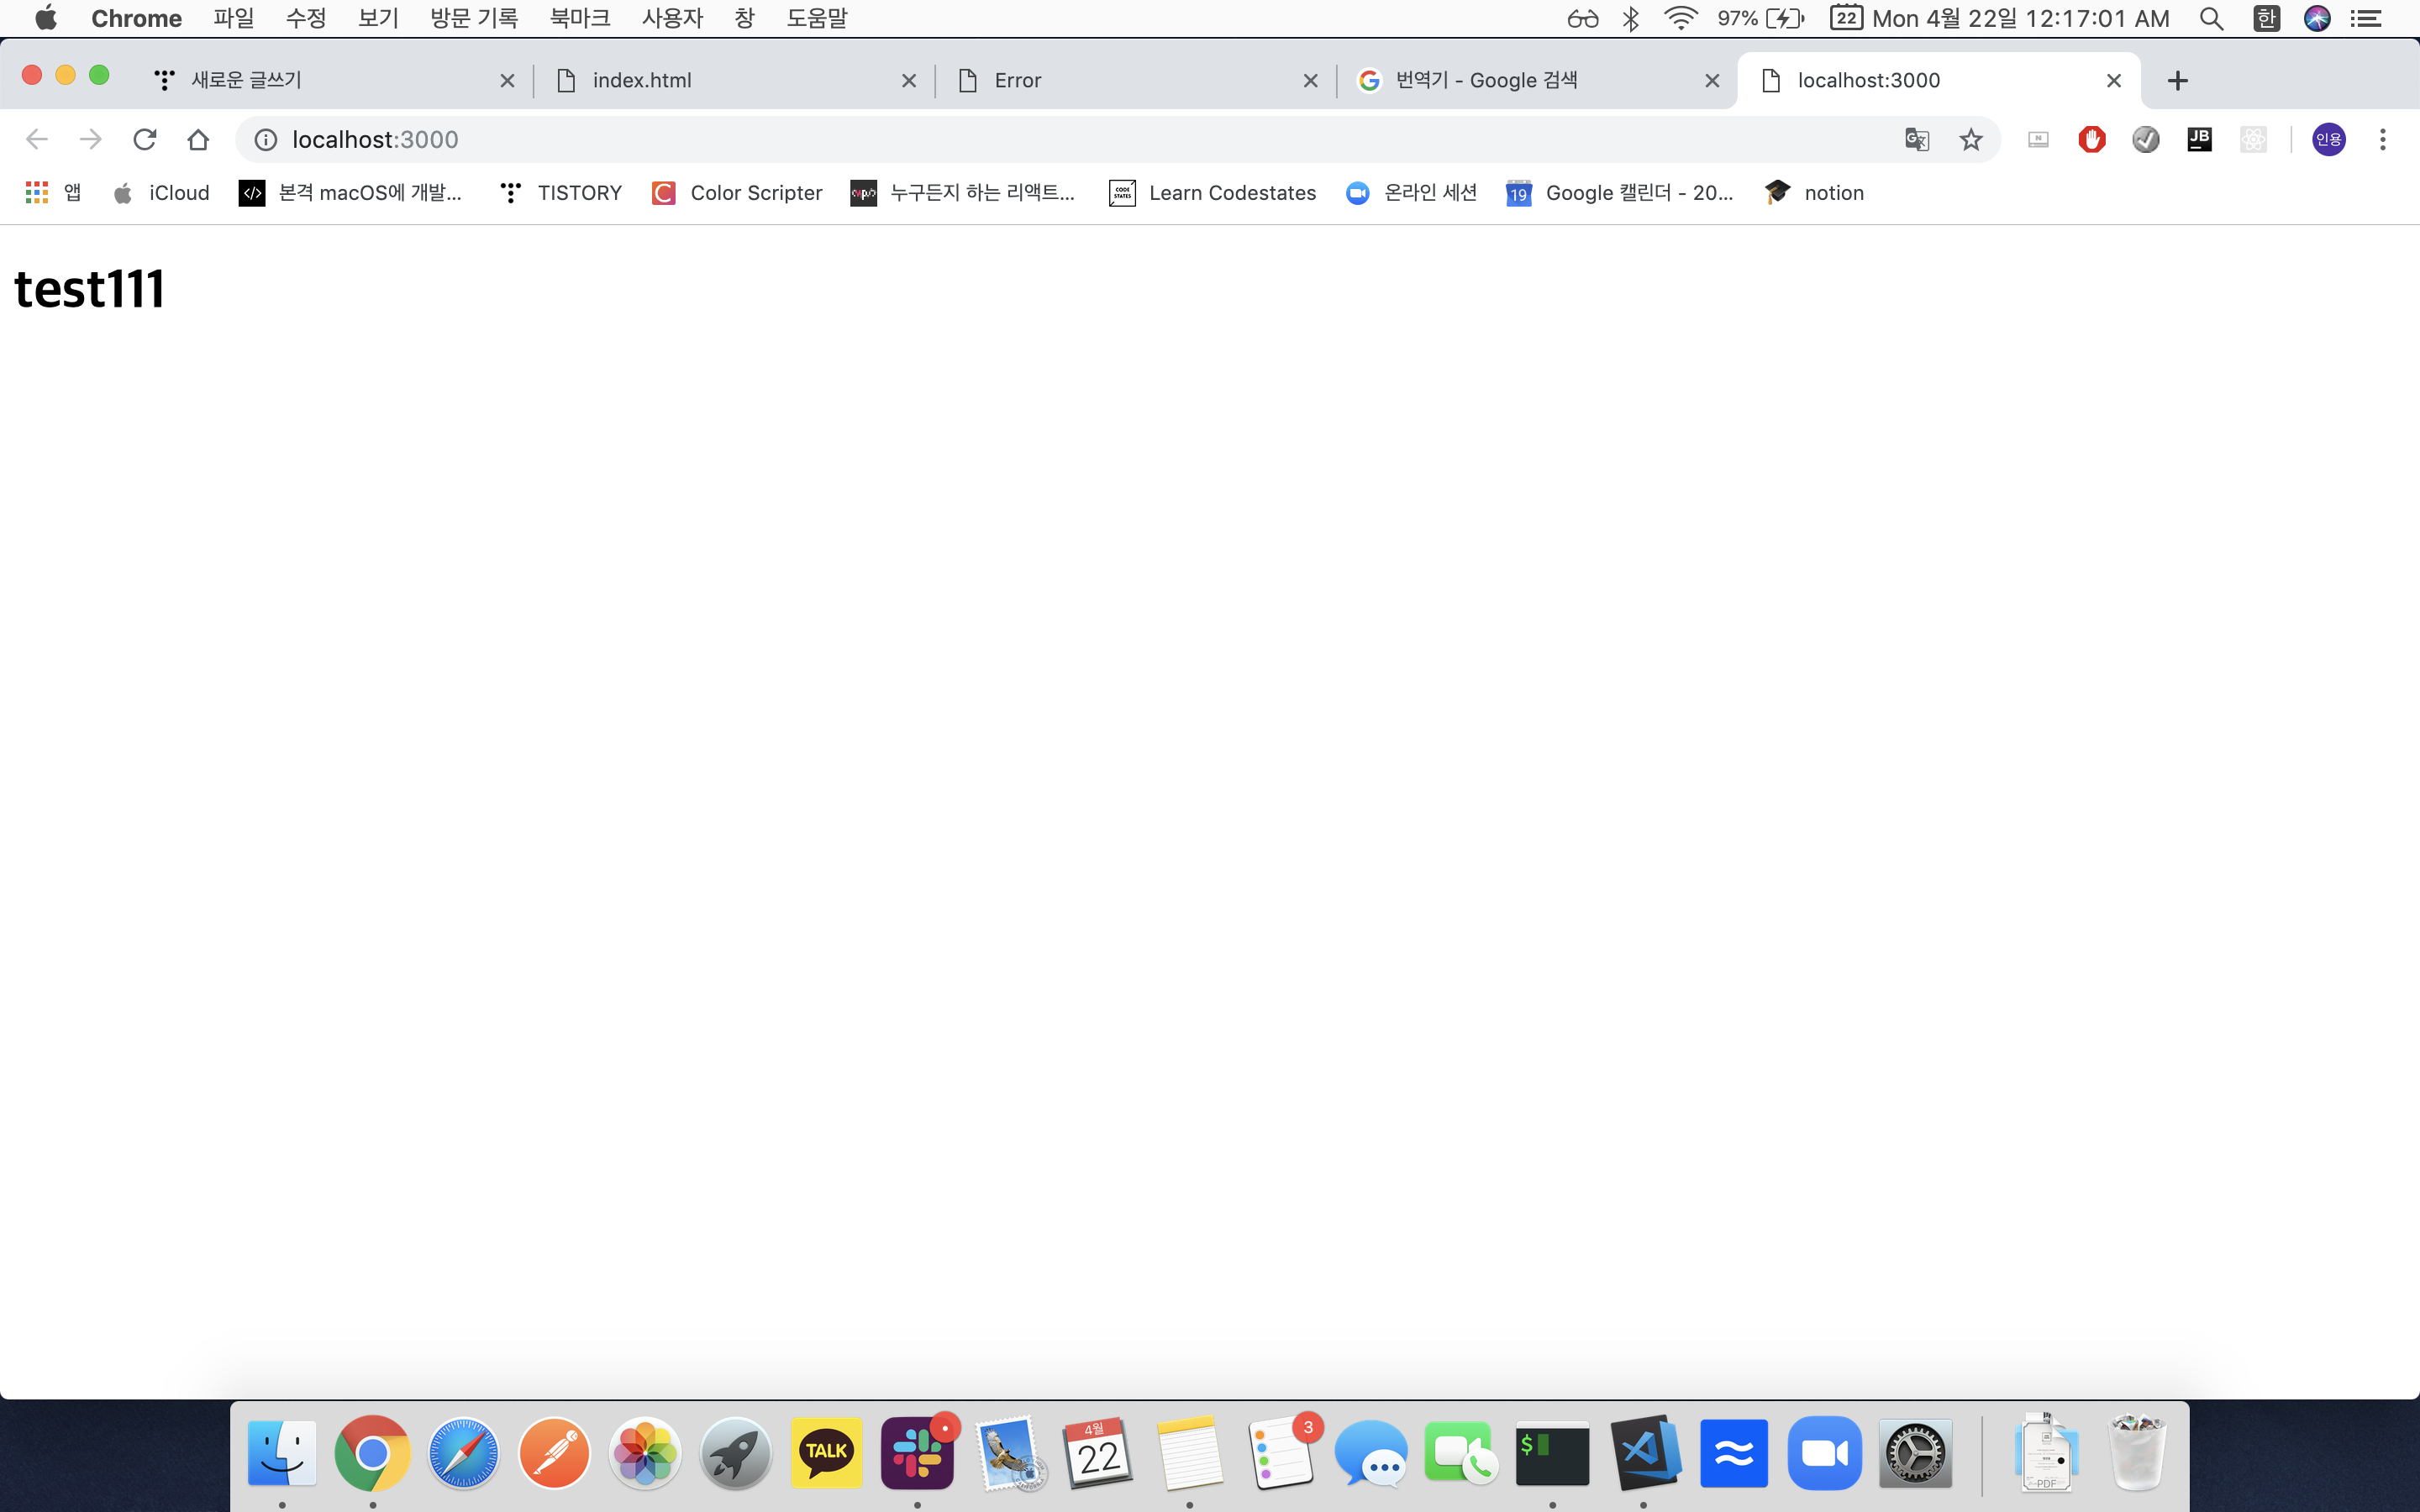Image resolution: width=2420 pixels, height=1512 pixels.
Task: Open the 북마크 menu in menu bar
Action: pos(579,18)
